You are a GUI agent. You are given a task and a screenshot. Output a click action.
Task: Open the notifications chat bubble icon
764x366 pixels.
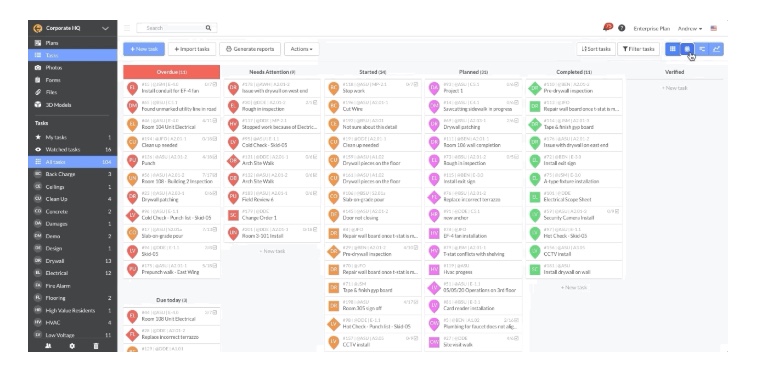[x=608, y=28]
